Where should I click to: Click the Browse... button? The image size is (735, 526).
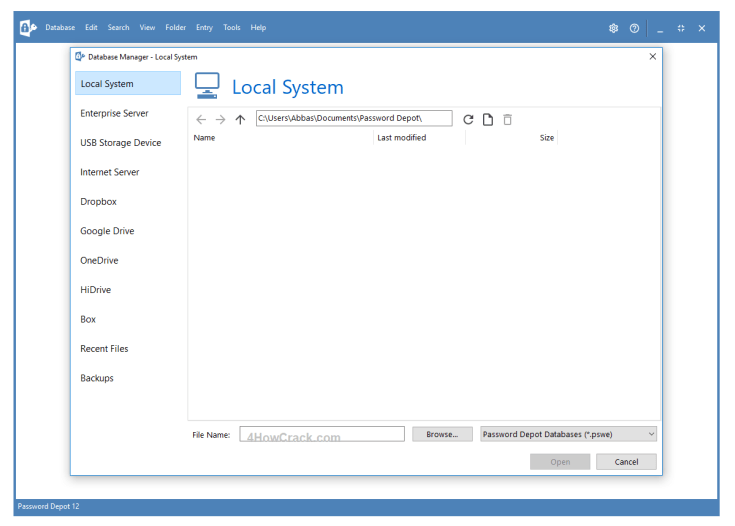coord(442,435)
